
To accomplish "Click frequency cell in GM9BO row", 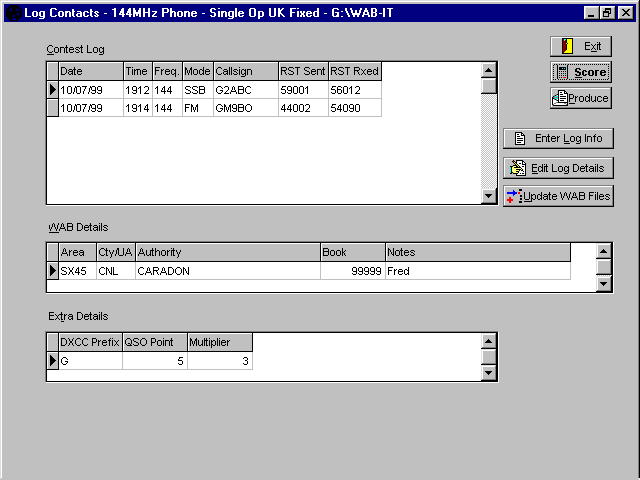I will coord(167,108).
